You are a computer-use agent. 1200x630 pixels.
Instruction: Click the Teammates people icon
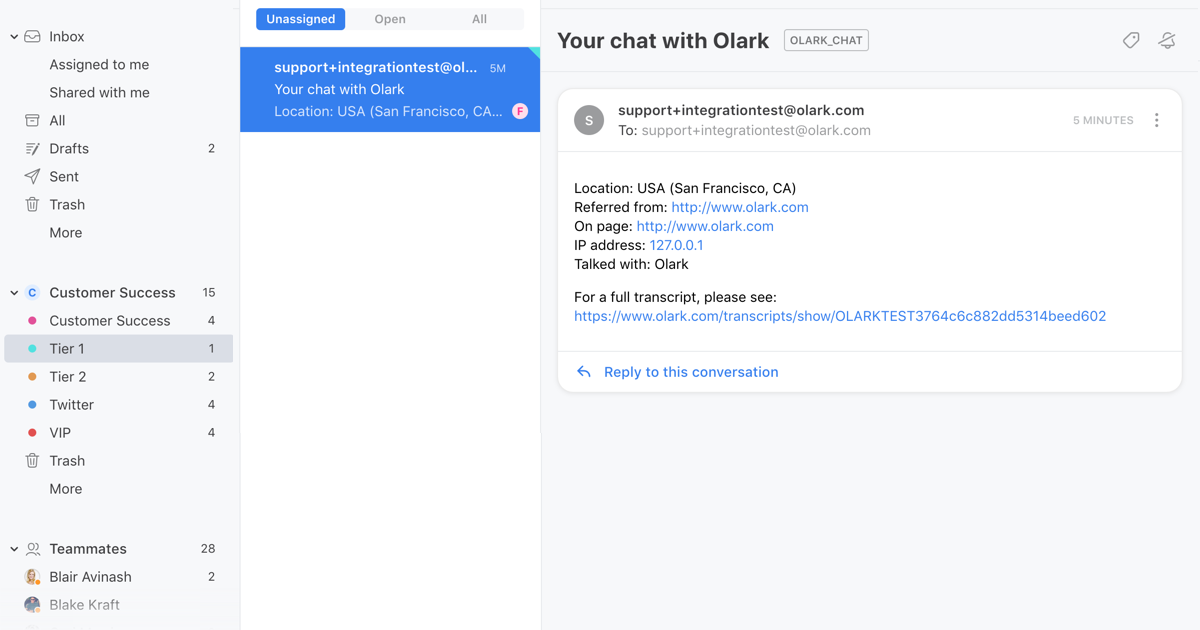[x=32, y=548]
